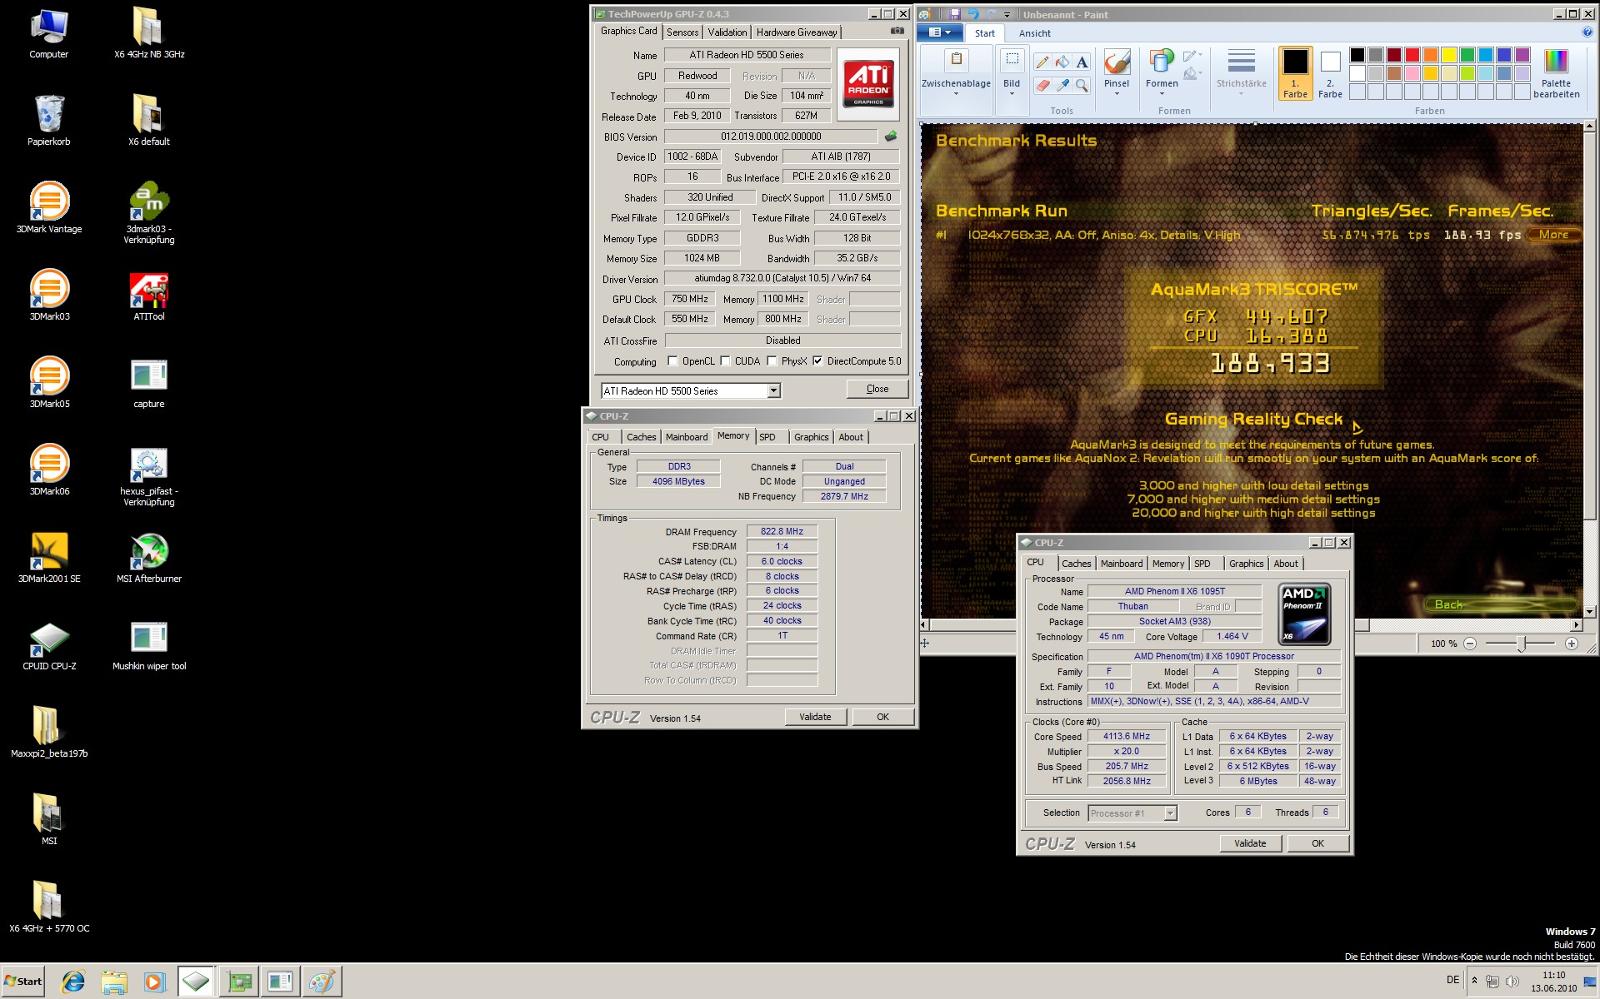Image resolution: width=1600 pixels, height=999 pixels.
Task: Select the Fill bucket tool in Paint
Action: [x=1062, y=62]
